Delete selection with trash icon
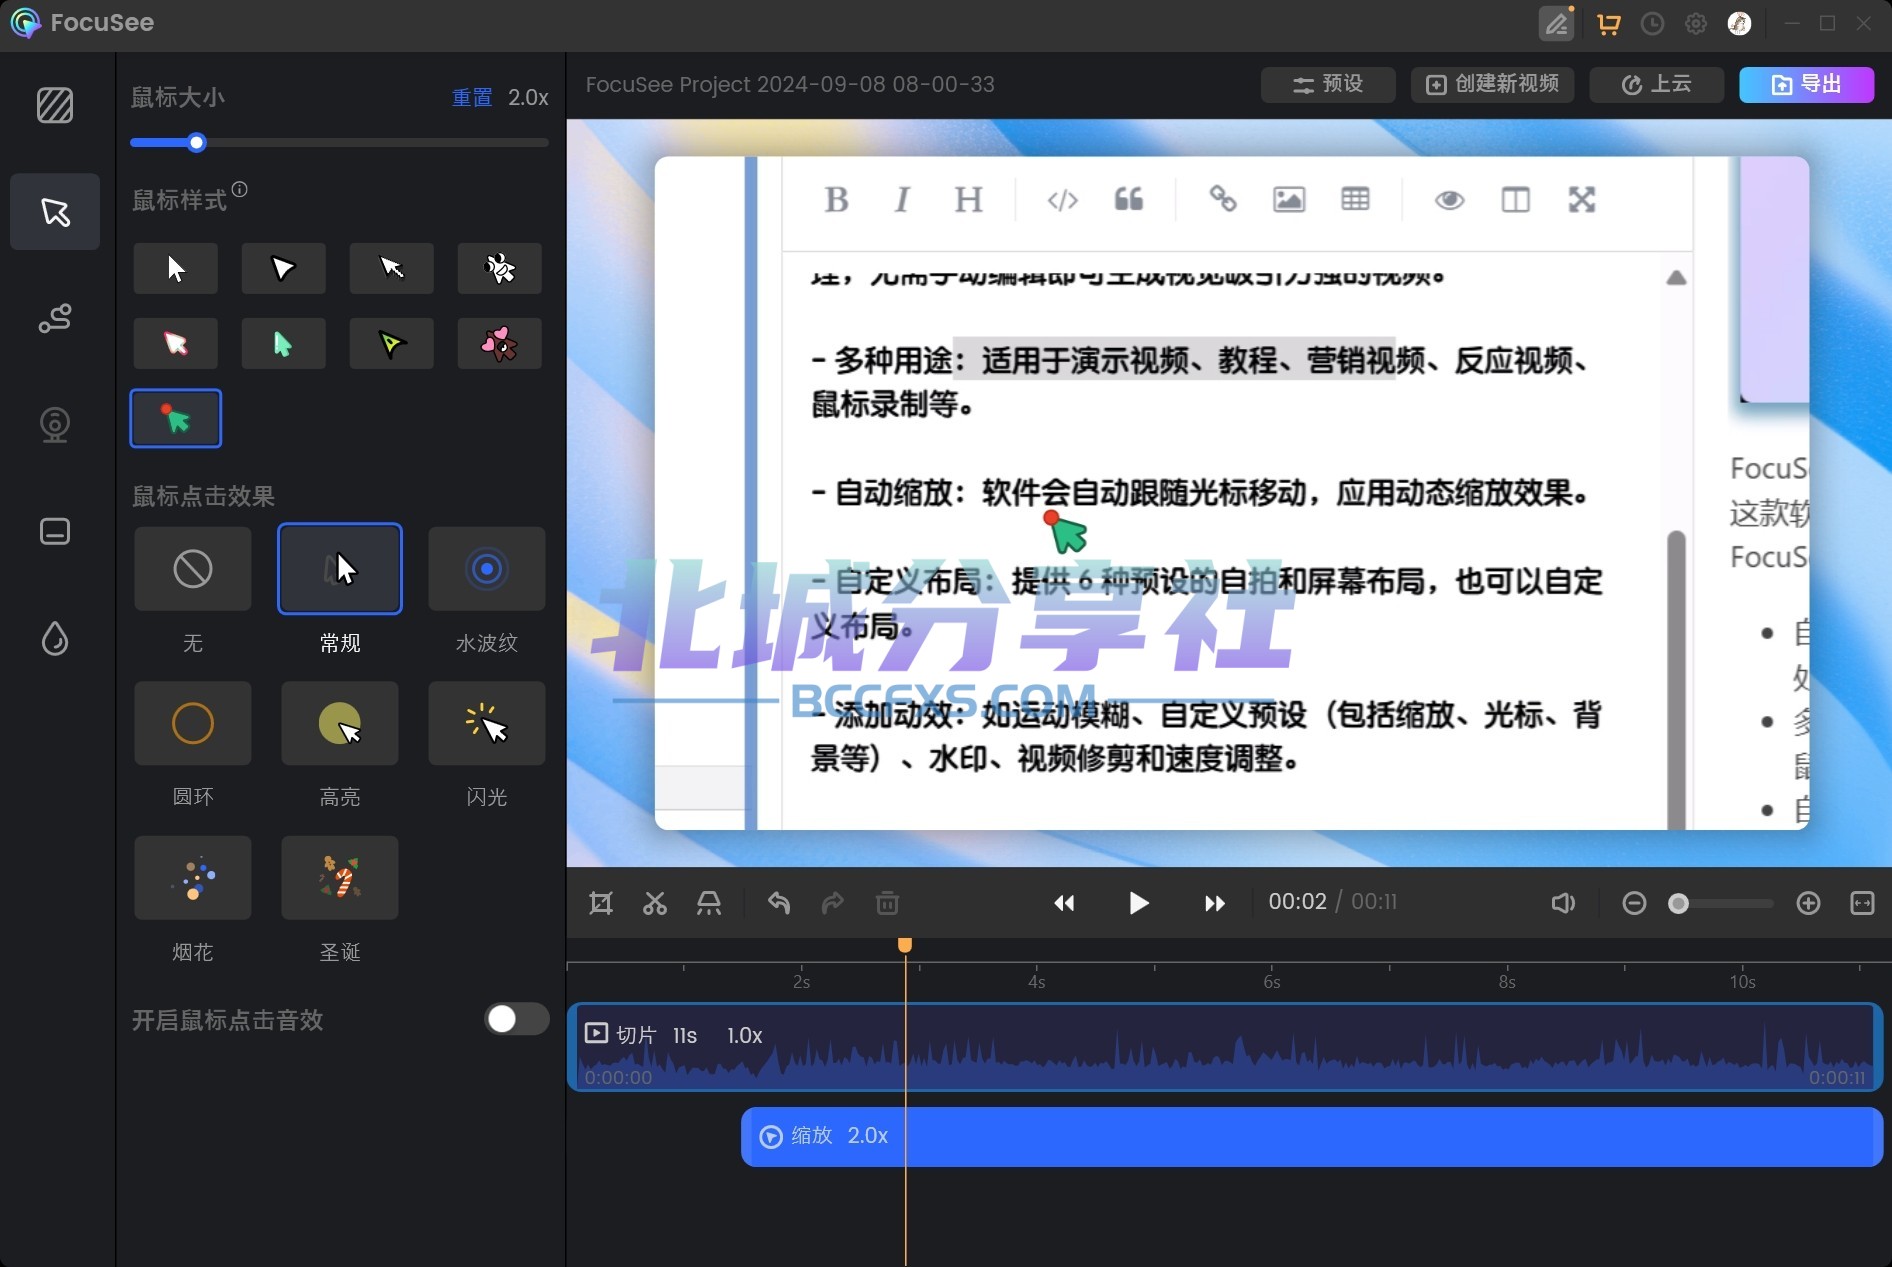This screenshot has width=1892, height=1267. [887, 904]
